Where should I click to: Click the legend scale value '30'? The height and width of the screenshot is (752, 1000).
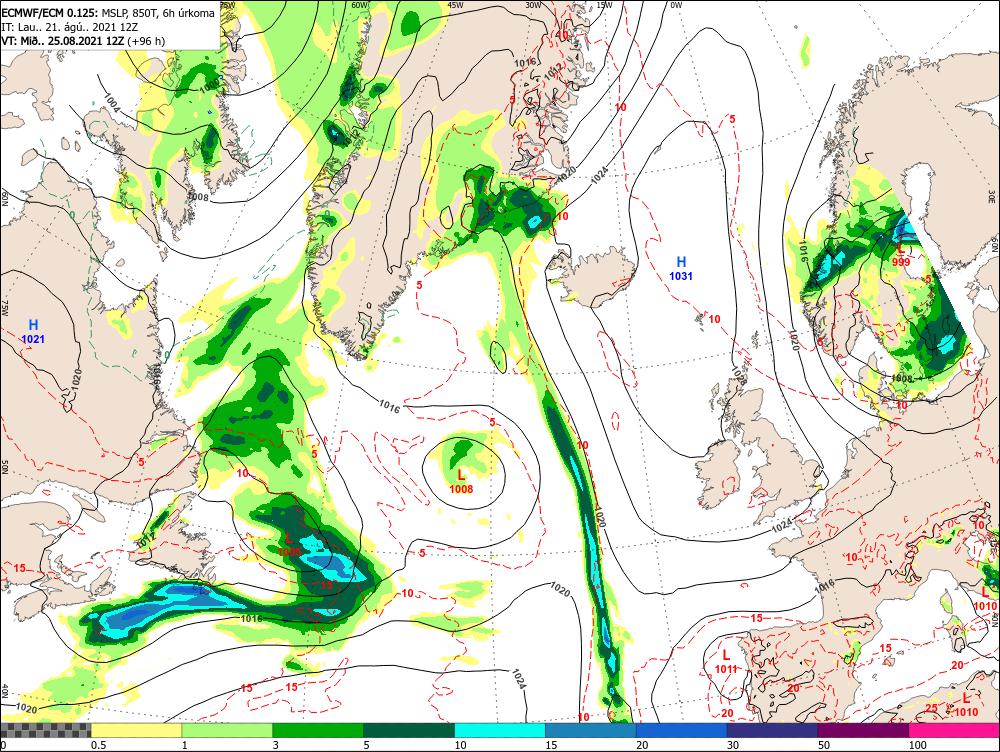[733, 745]
